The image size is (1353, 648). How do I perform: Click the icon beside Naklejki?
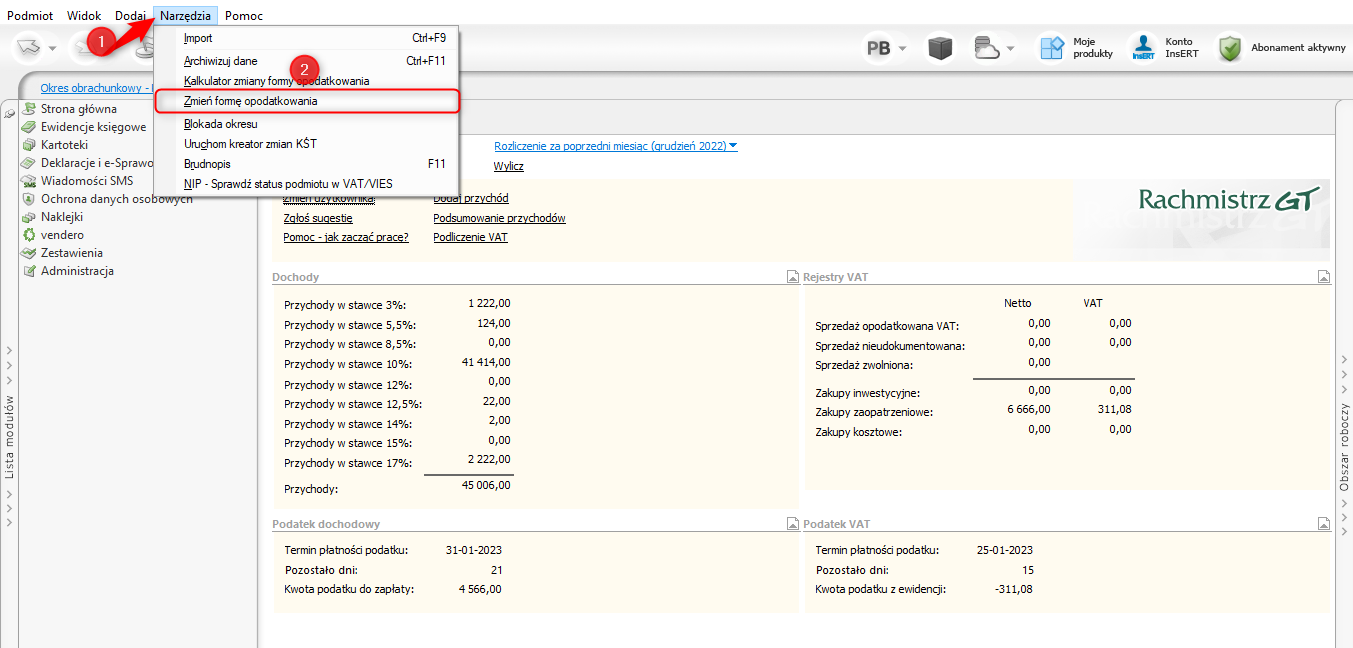pos(30,217)
